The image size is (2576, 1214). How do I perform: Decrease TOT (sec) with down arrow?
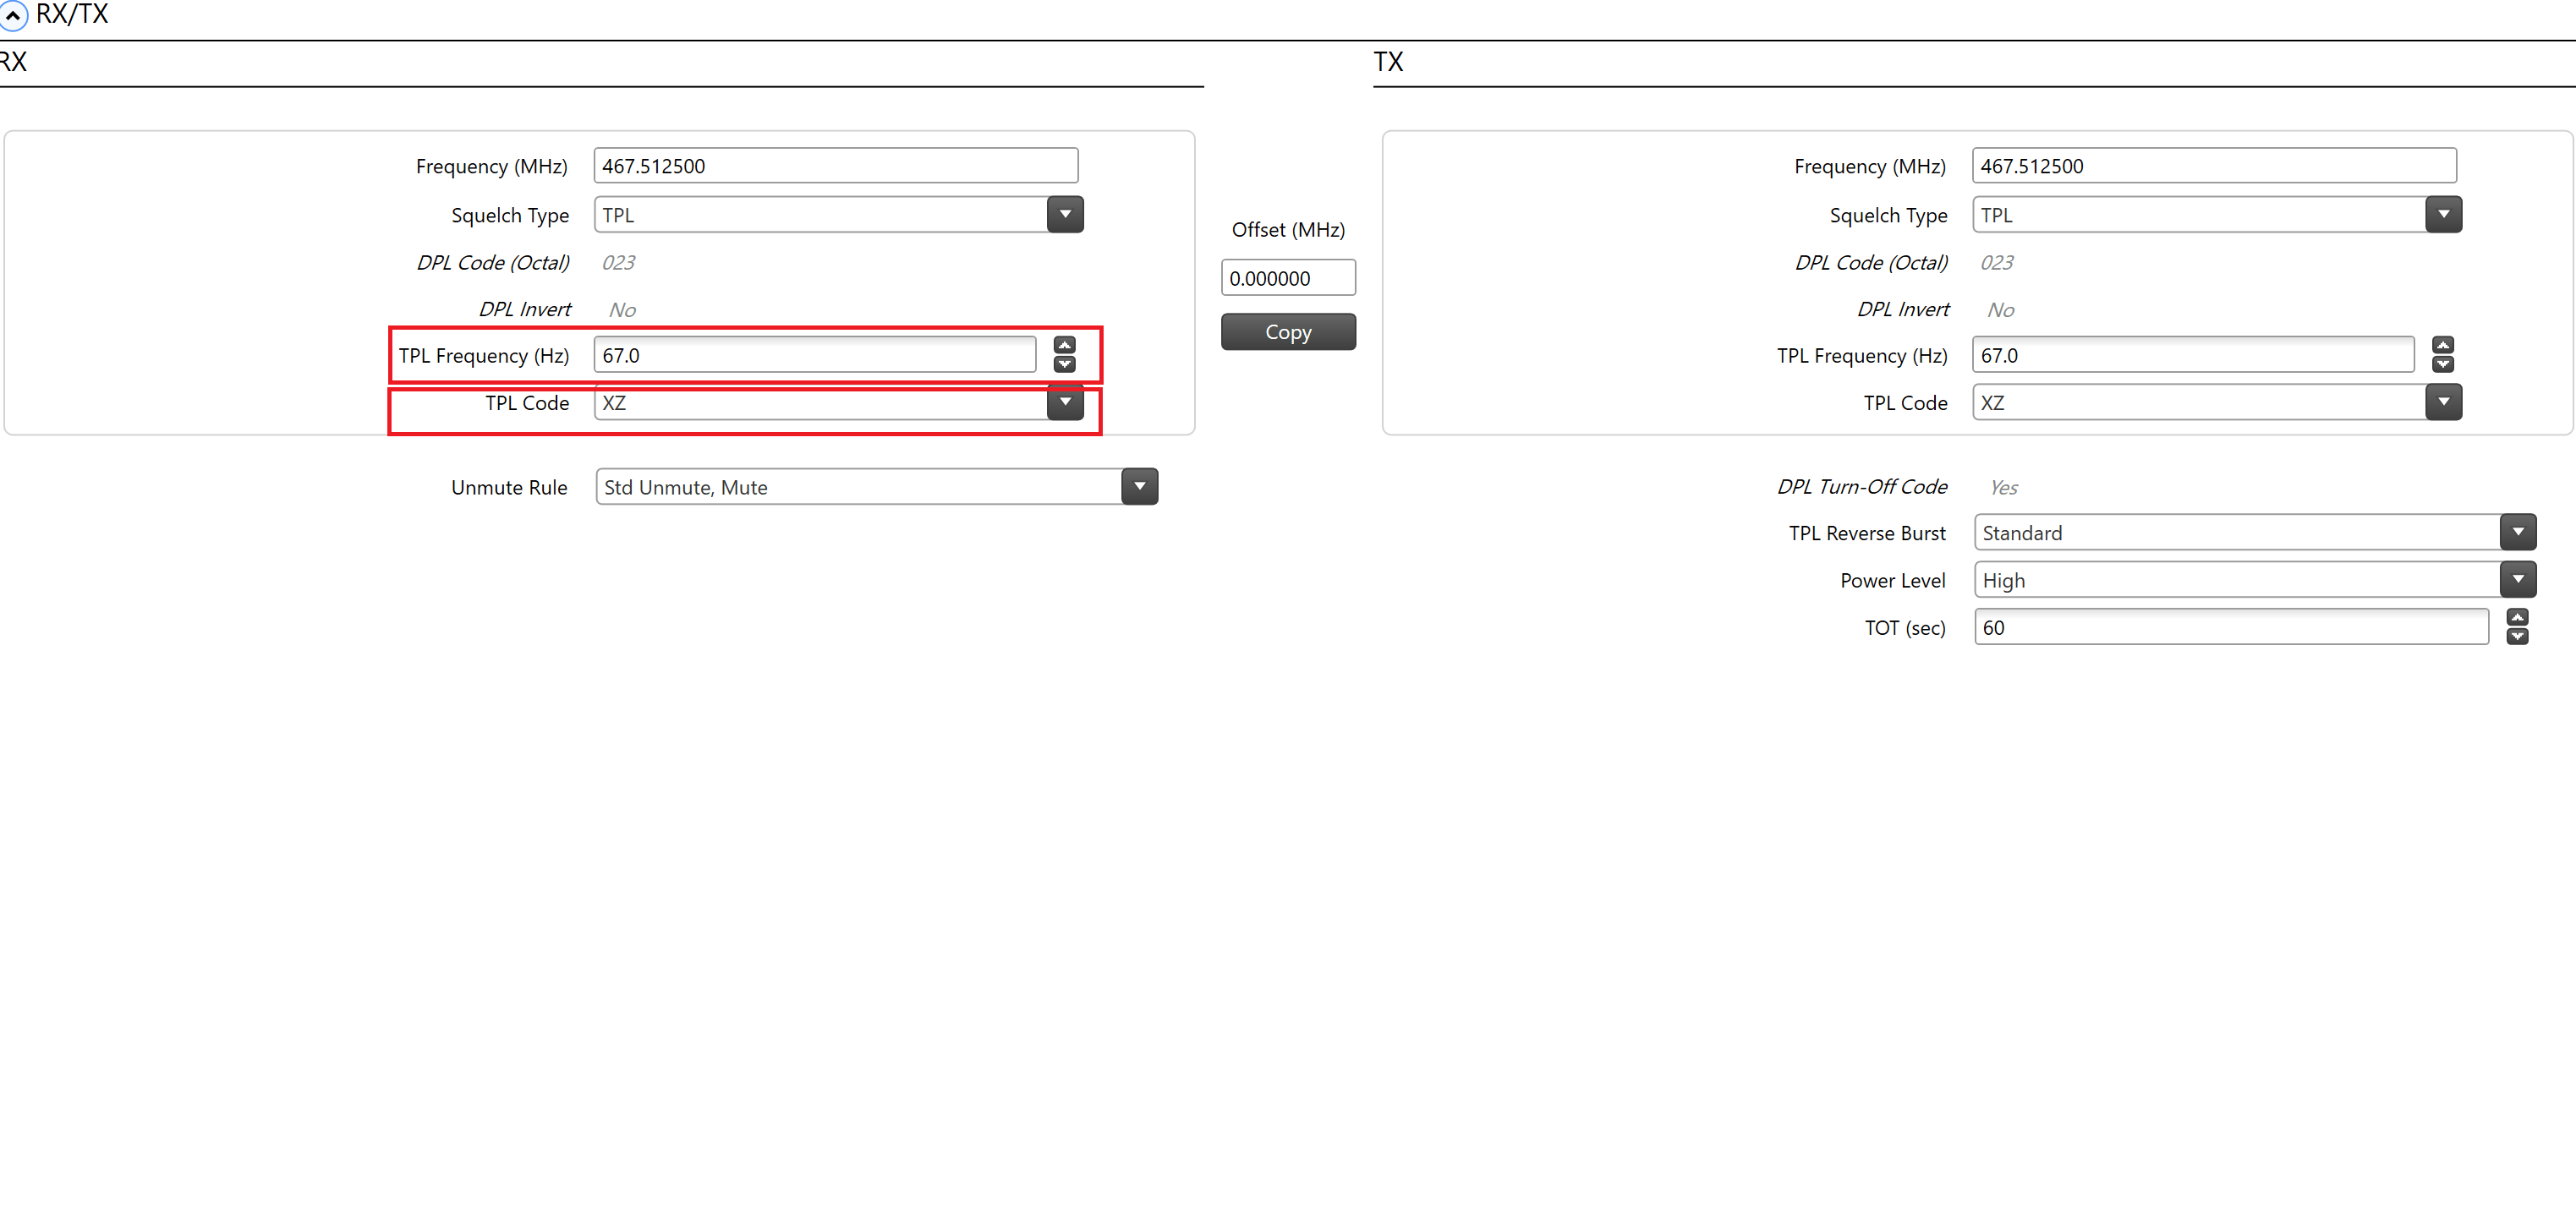click(x=2517, y=637)
